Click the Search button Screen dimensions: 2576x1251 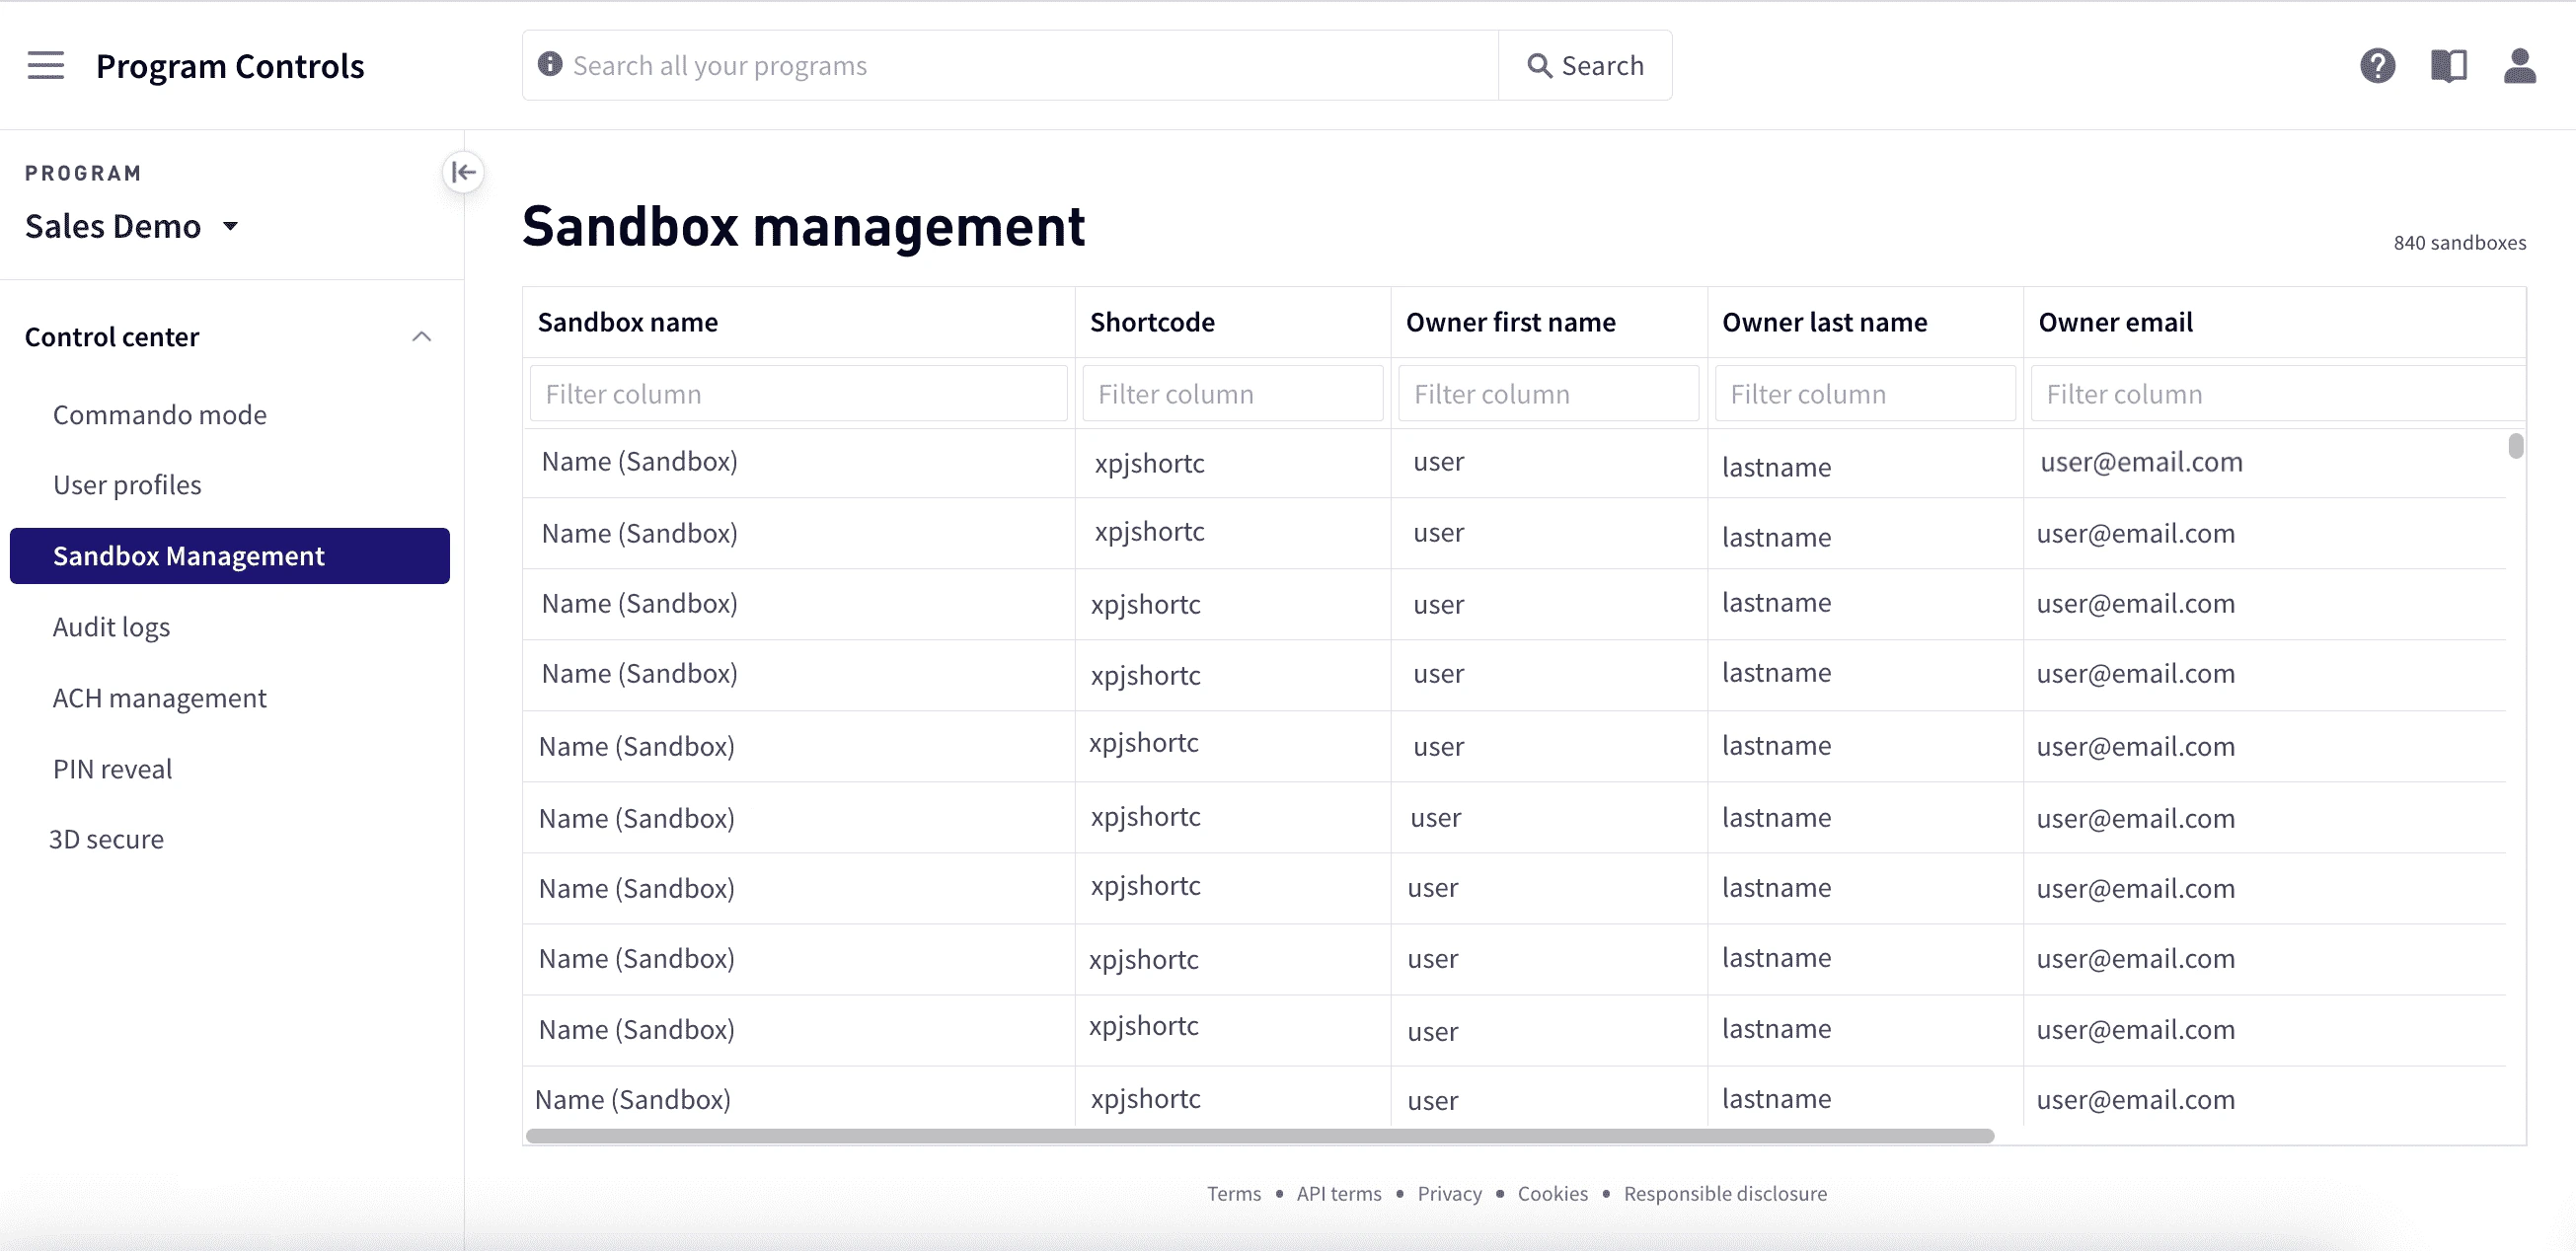click(1585, 64)
